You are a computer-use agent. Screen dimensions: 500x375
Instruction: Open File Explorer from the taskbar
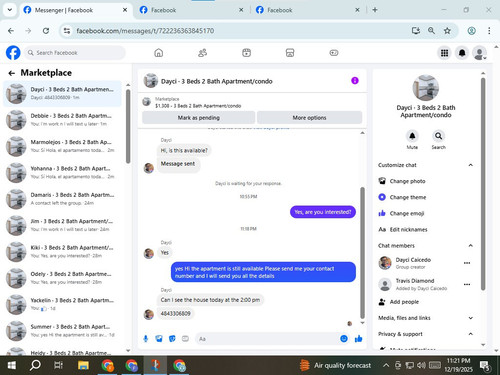(x=83, y=365)
